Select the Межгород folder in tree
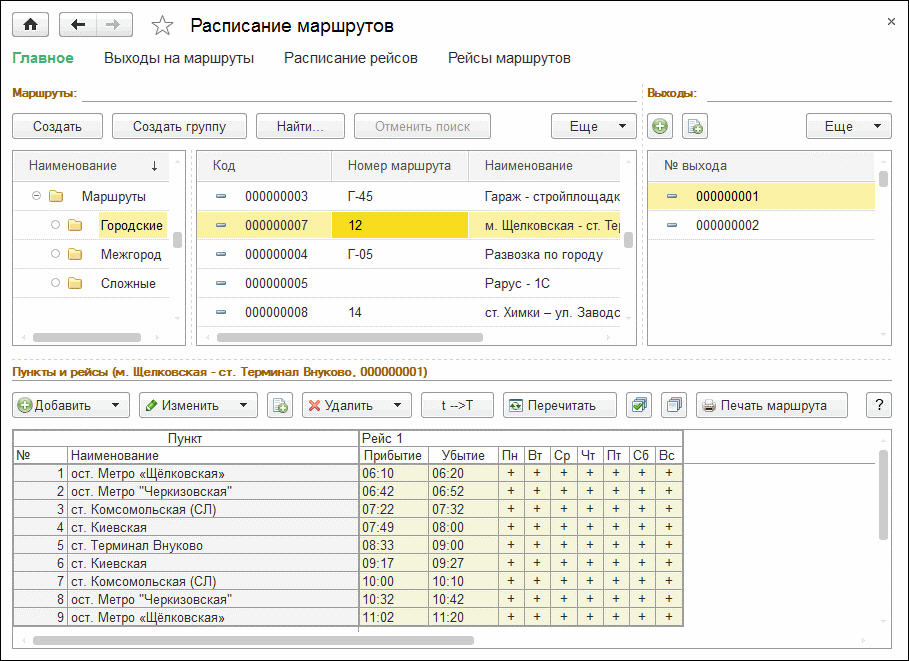 (x=130, y=254)
